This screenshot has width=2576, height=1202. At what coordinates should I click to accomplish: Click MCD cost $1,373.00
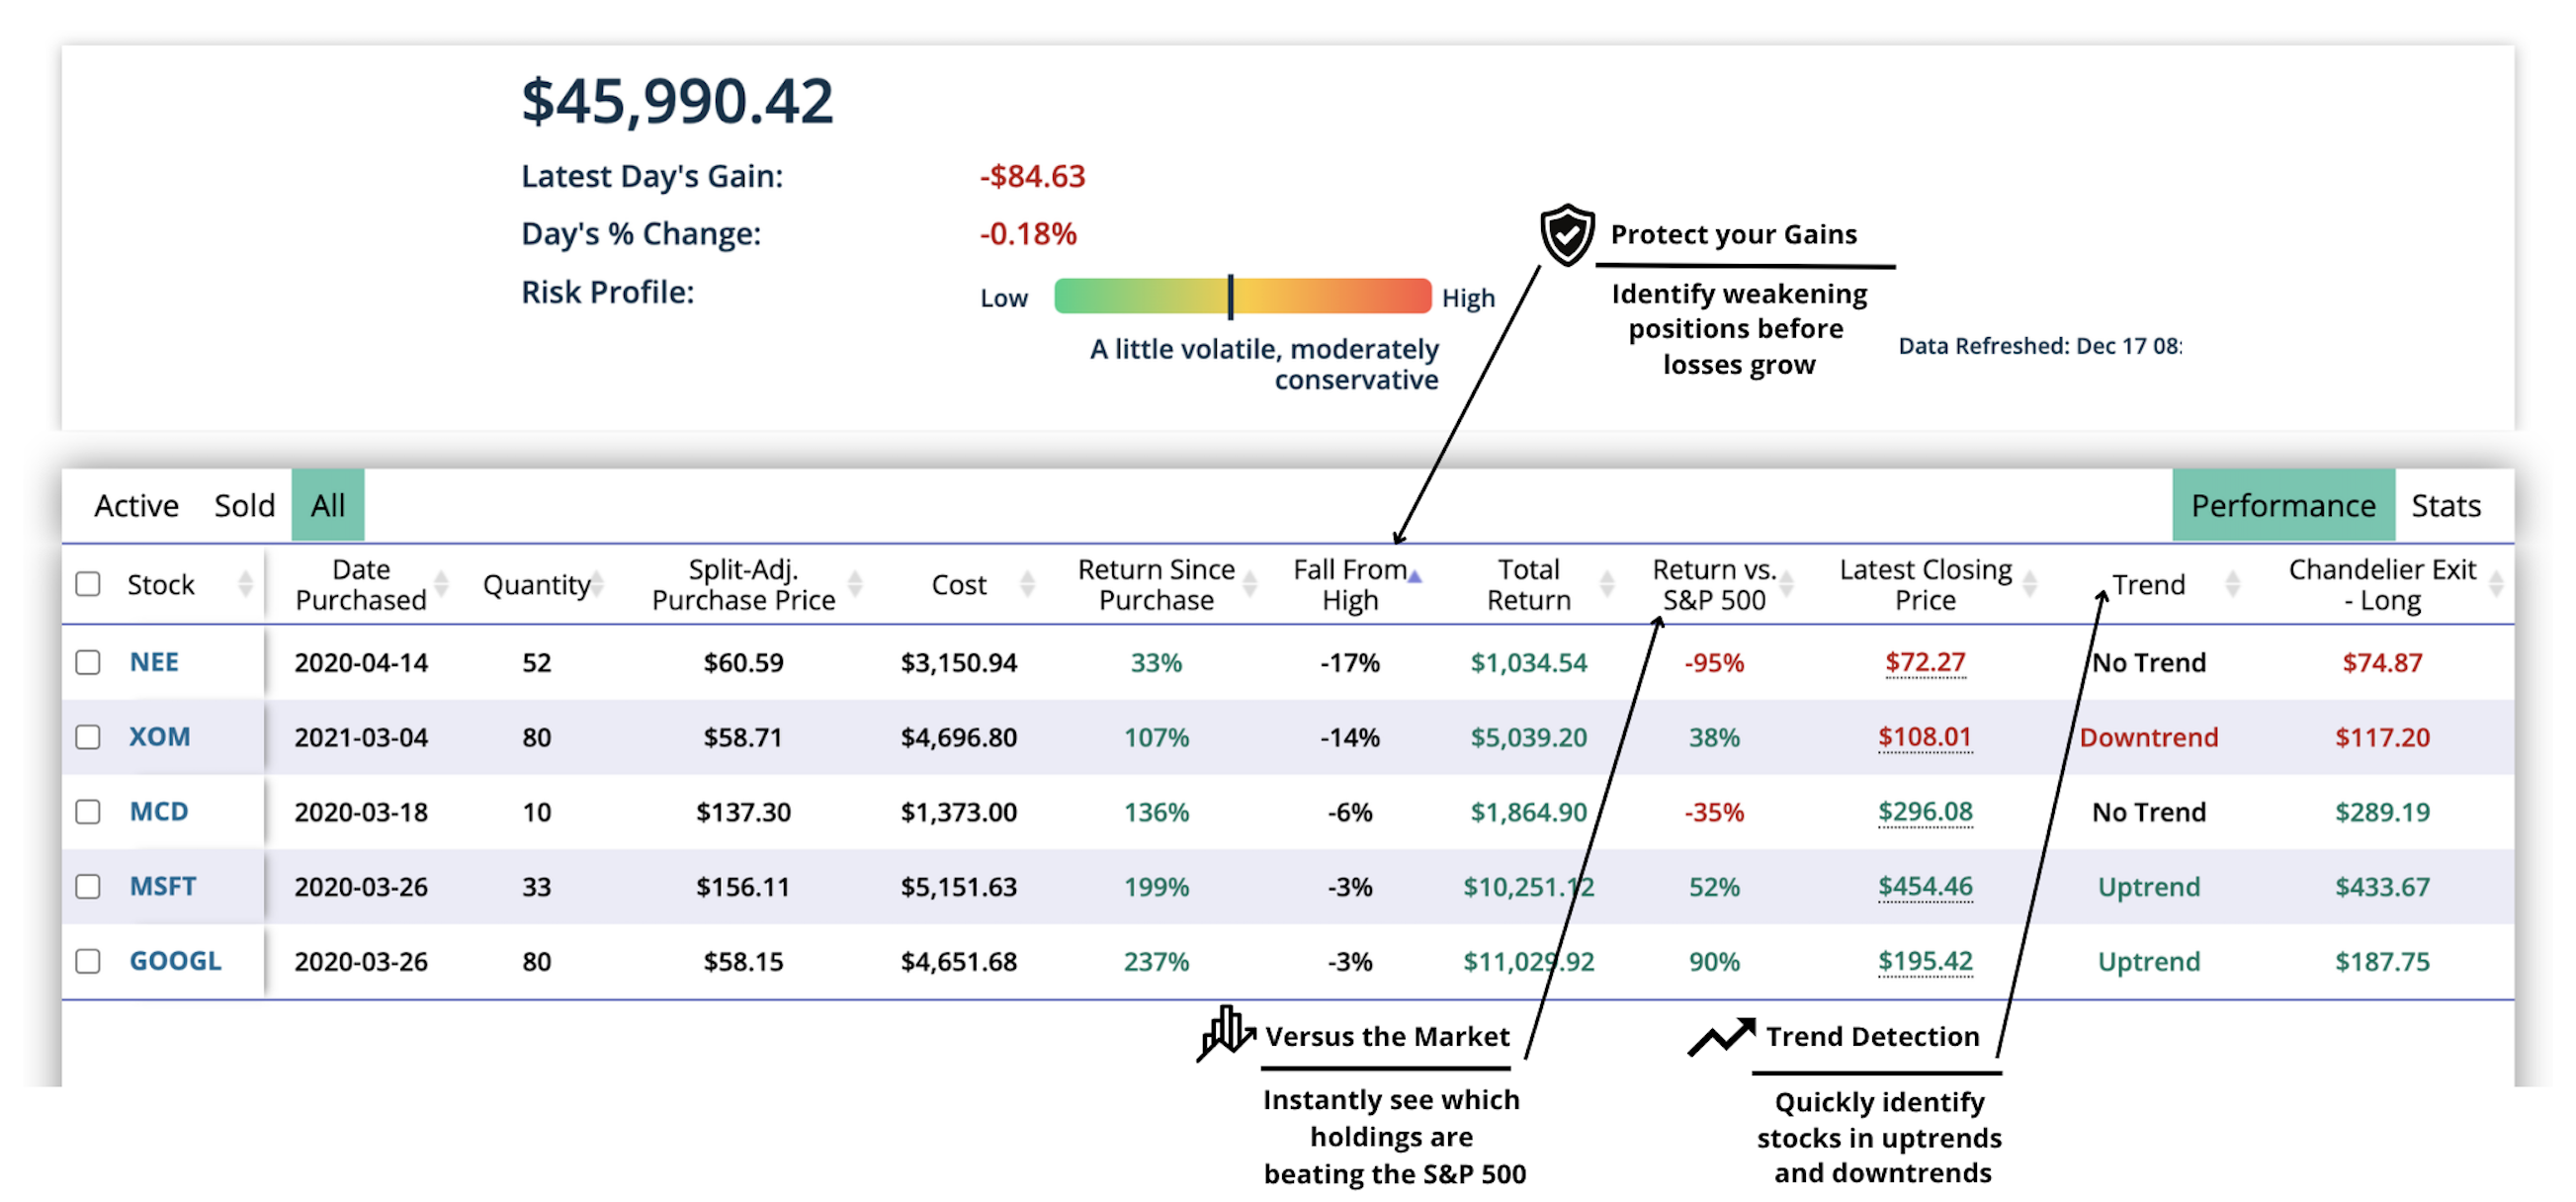(x=958, y=812)
